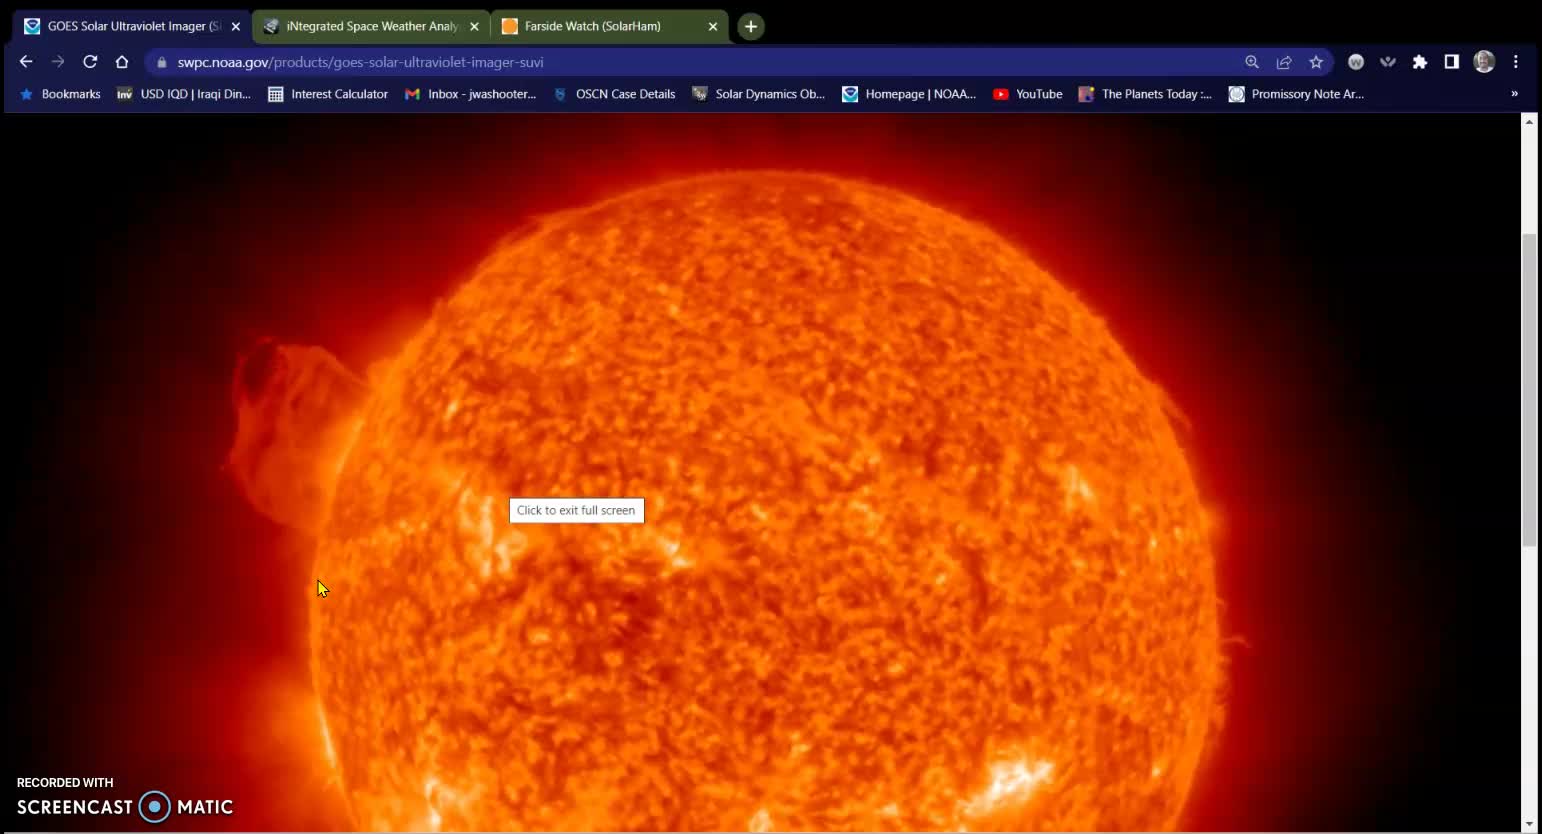Open Chrome three-dot menu

[x=1516, y=62]
